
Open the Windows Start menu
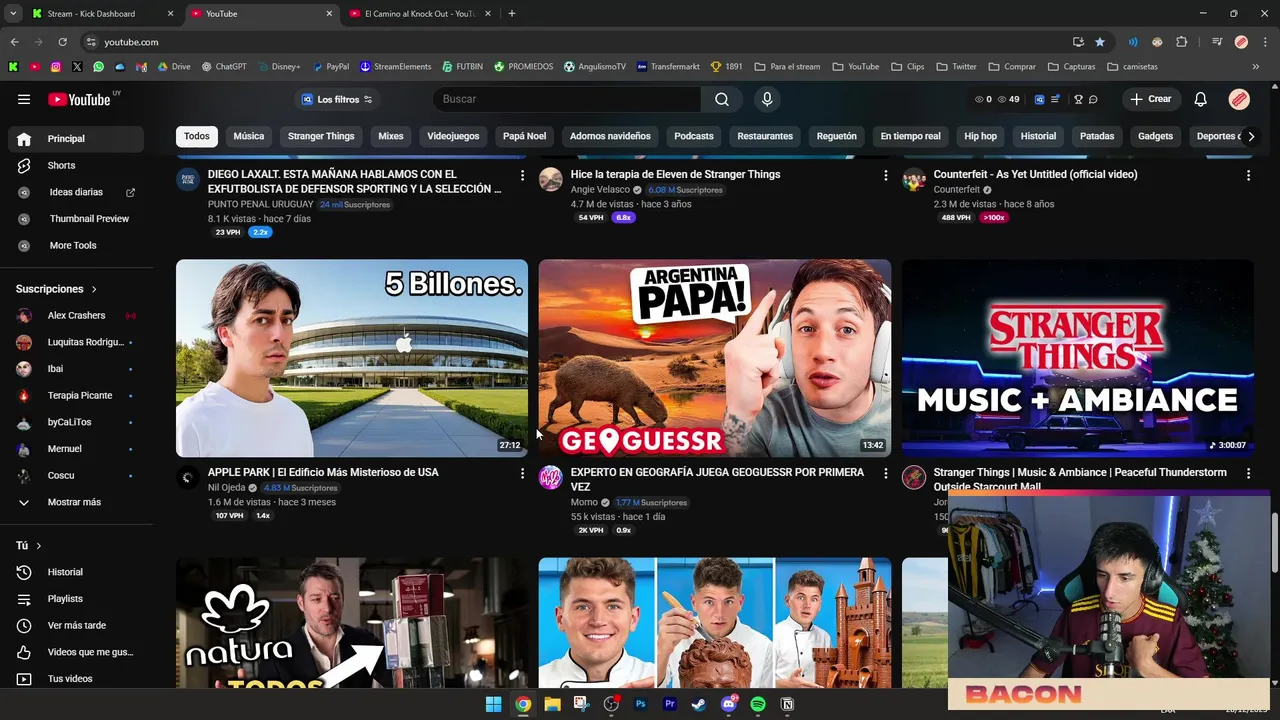[493, 704]
